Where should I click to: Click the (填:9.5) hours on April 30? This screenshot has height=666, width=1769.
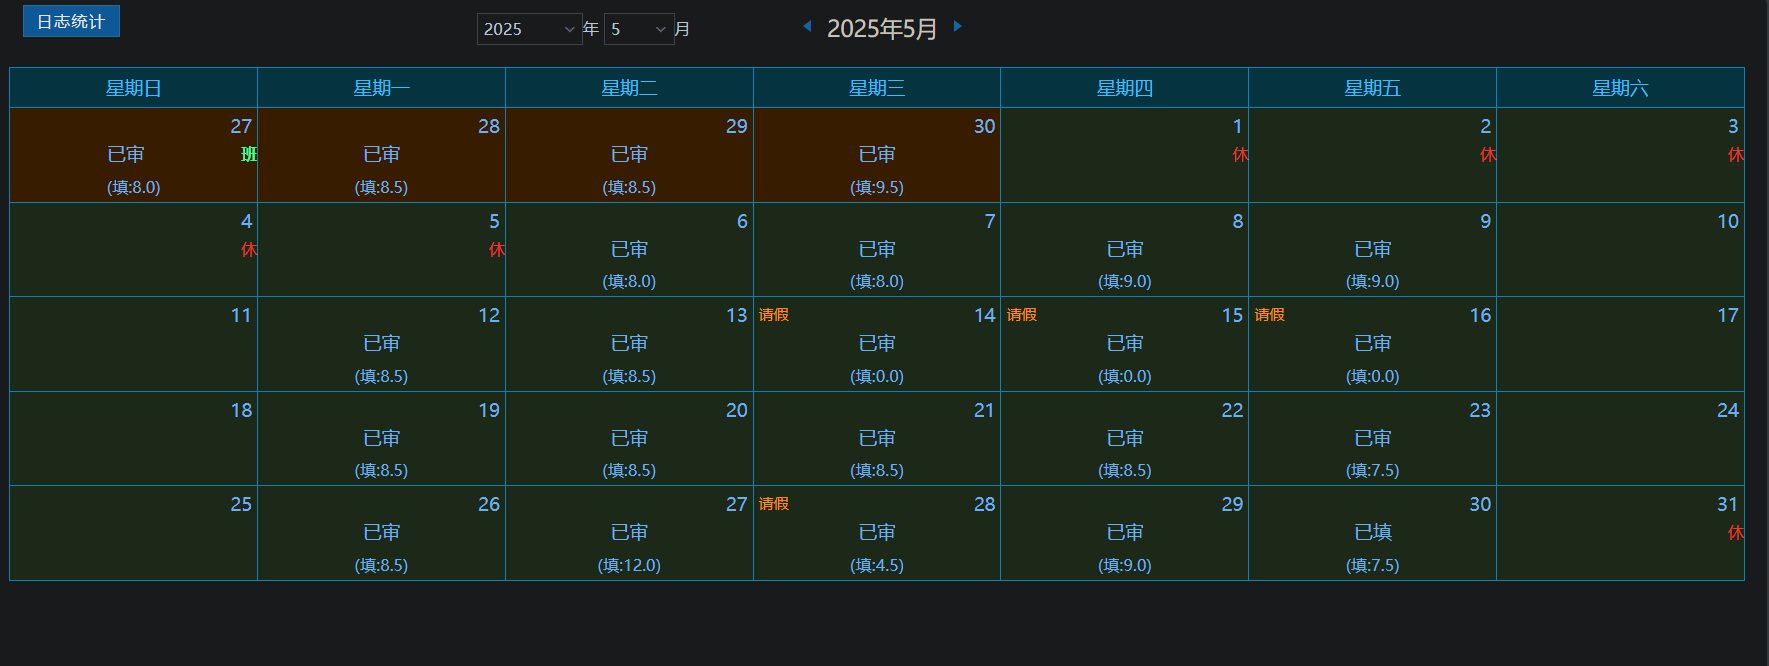coord(877,187)
